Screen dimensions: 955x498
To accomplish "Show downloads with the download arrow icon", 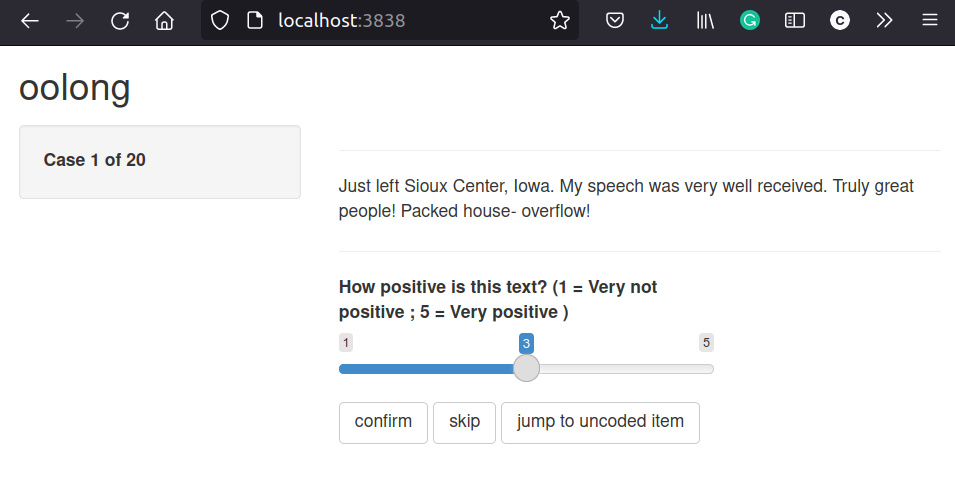I will point(660,21).
